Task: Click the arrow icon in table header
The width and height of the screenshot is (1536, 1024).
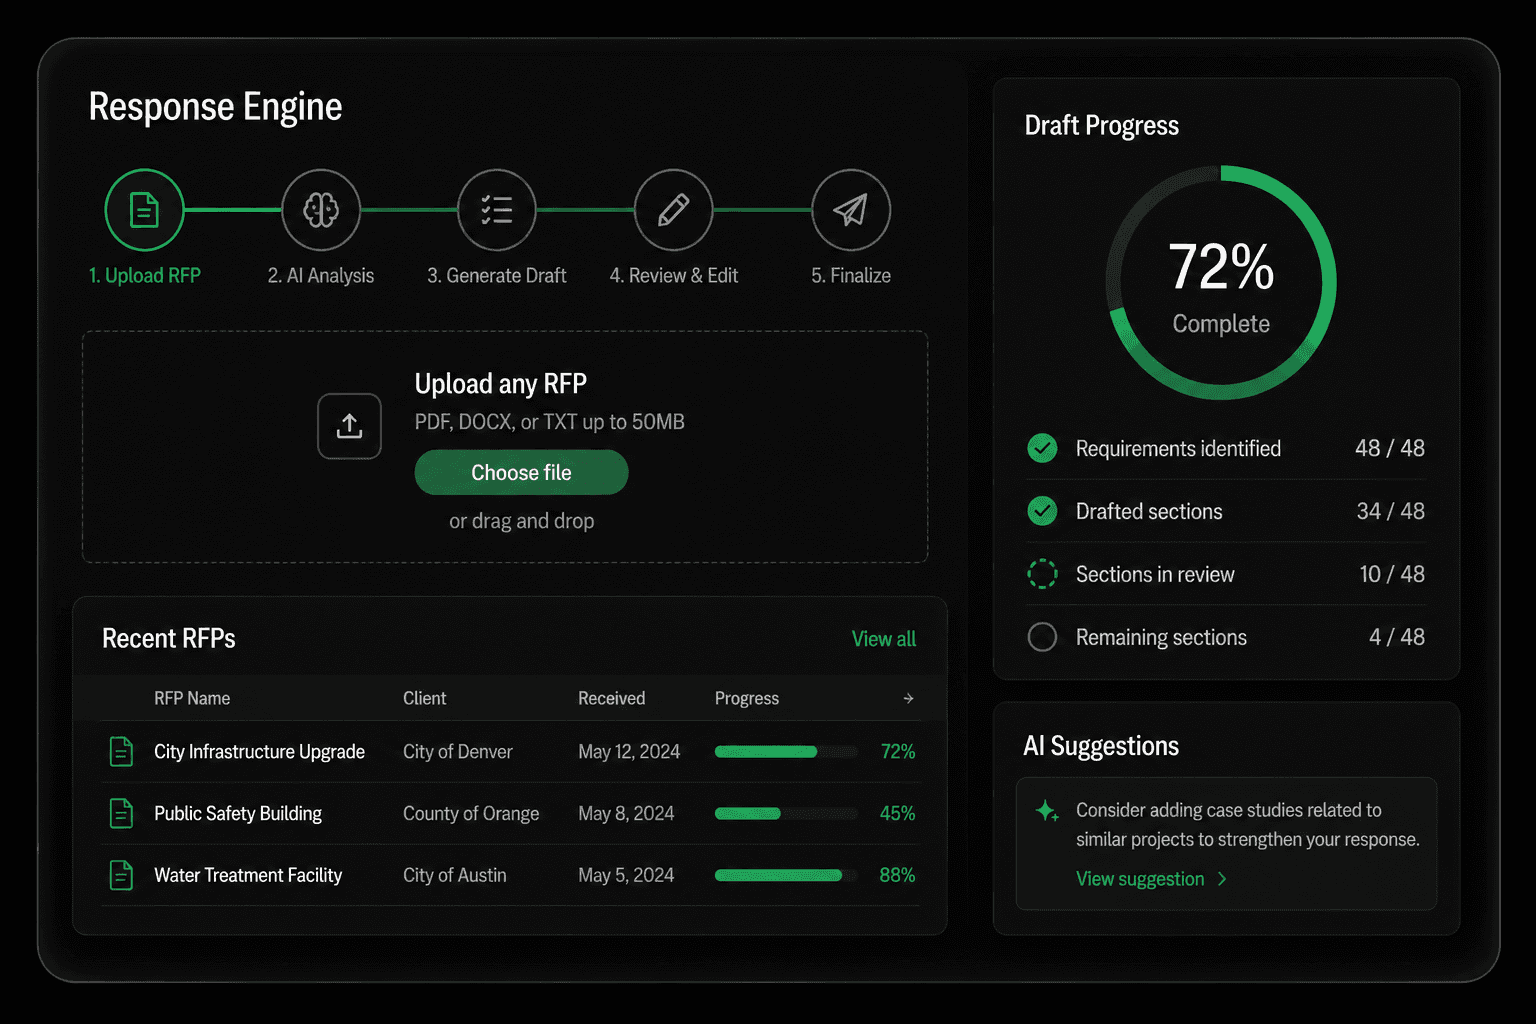Action: click(908, 698)
